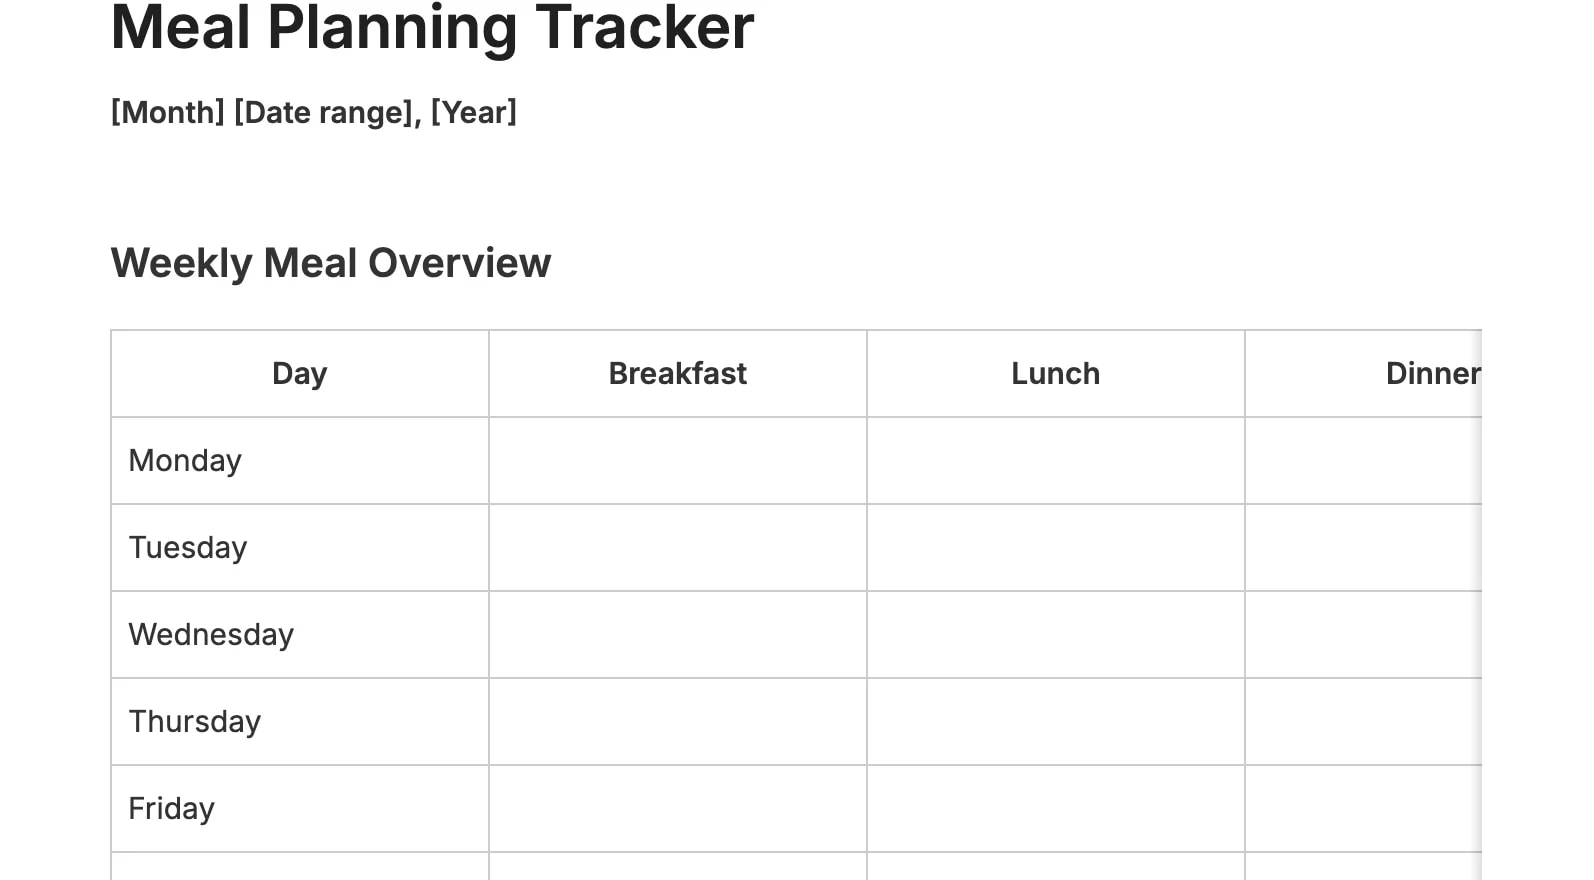
Task: Click the Wednesday row label cell
Action: coord(299,634)
